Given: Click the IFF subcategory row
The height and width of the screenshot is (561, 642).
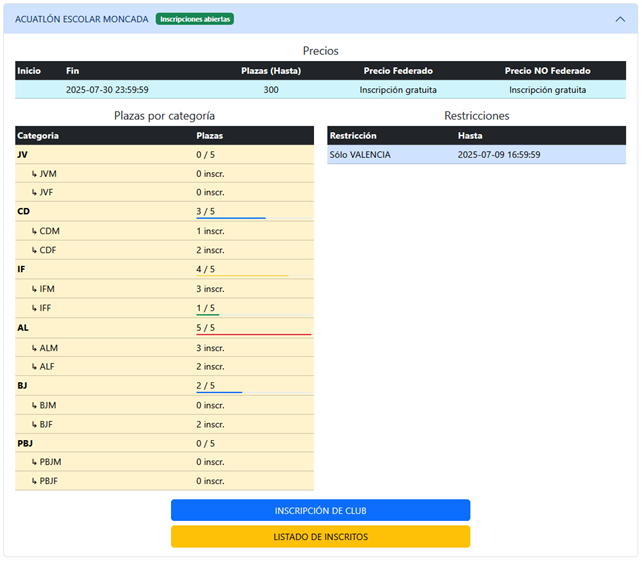Looking at the screenshot, I should (164, 308).
